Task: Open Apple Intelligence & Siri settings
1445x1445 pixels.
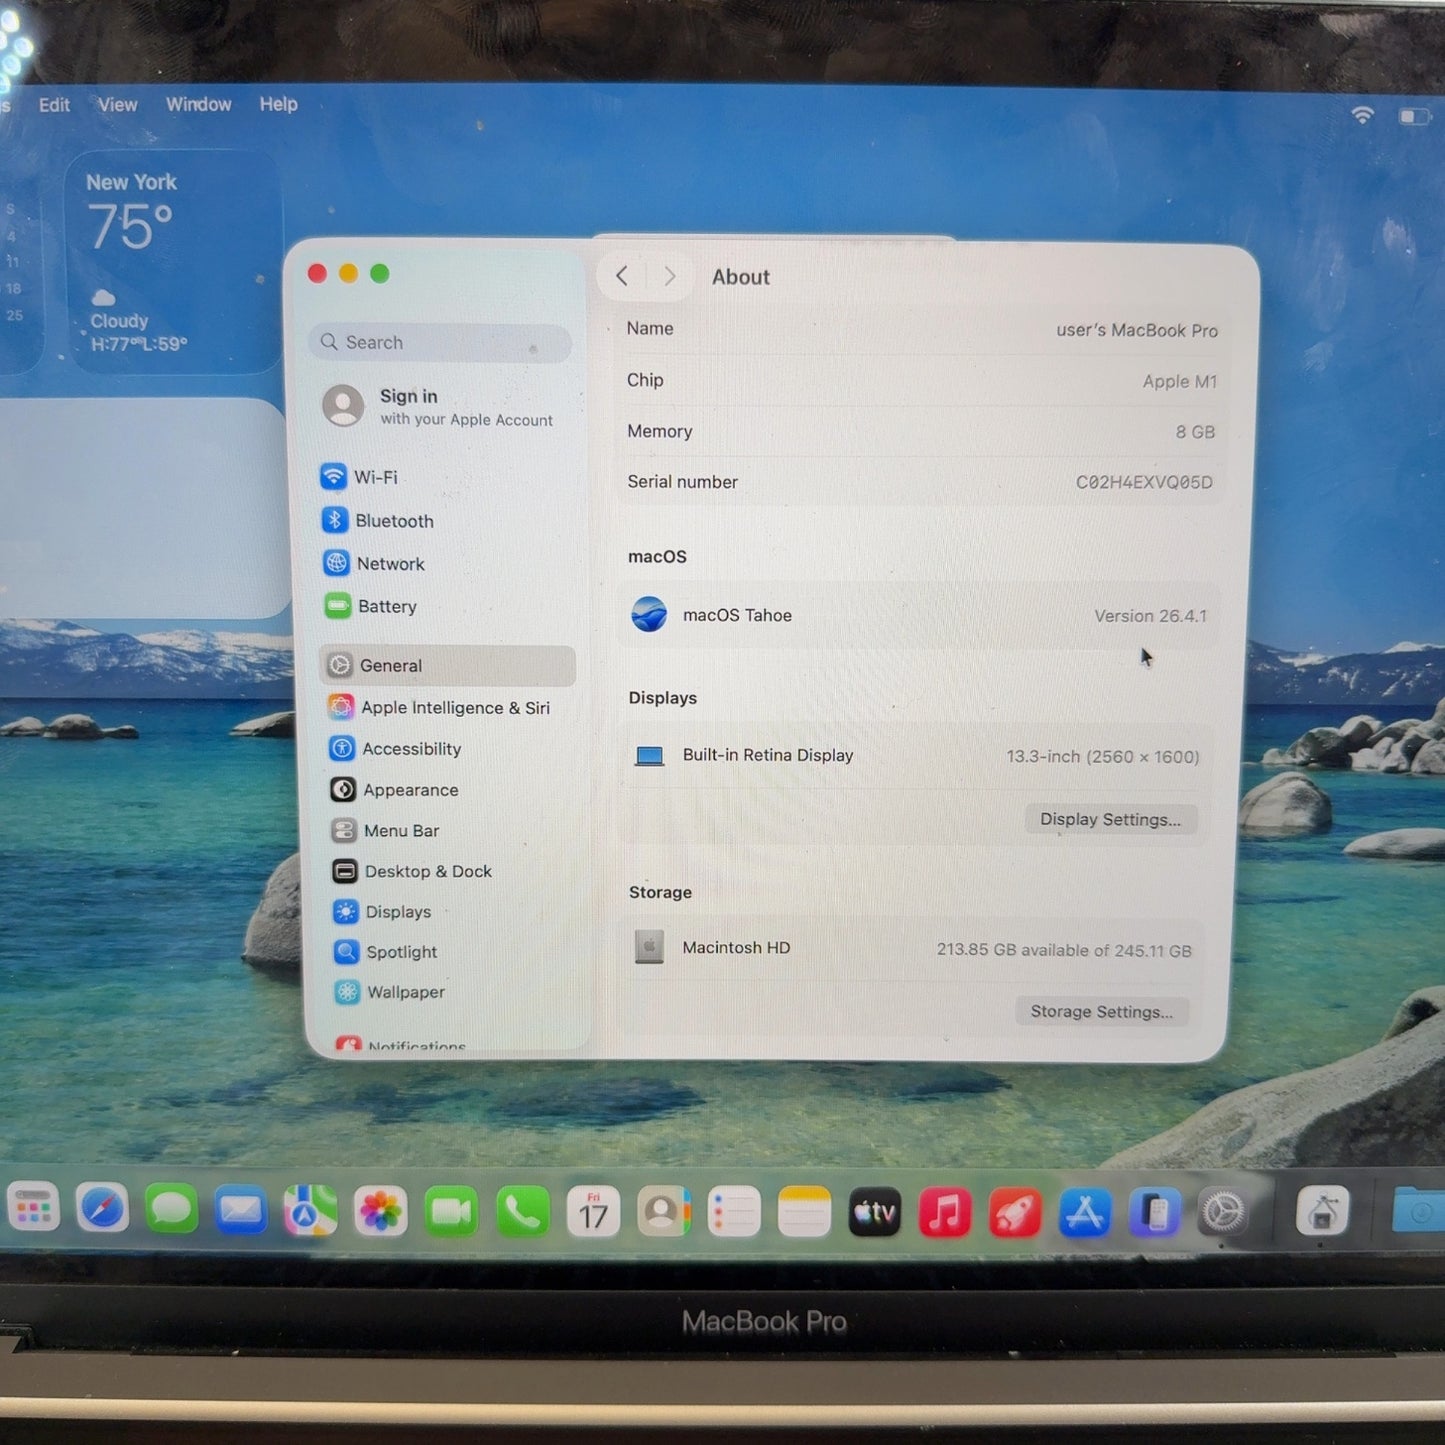Action: coord(447,707)
